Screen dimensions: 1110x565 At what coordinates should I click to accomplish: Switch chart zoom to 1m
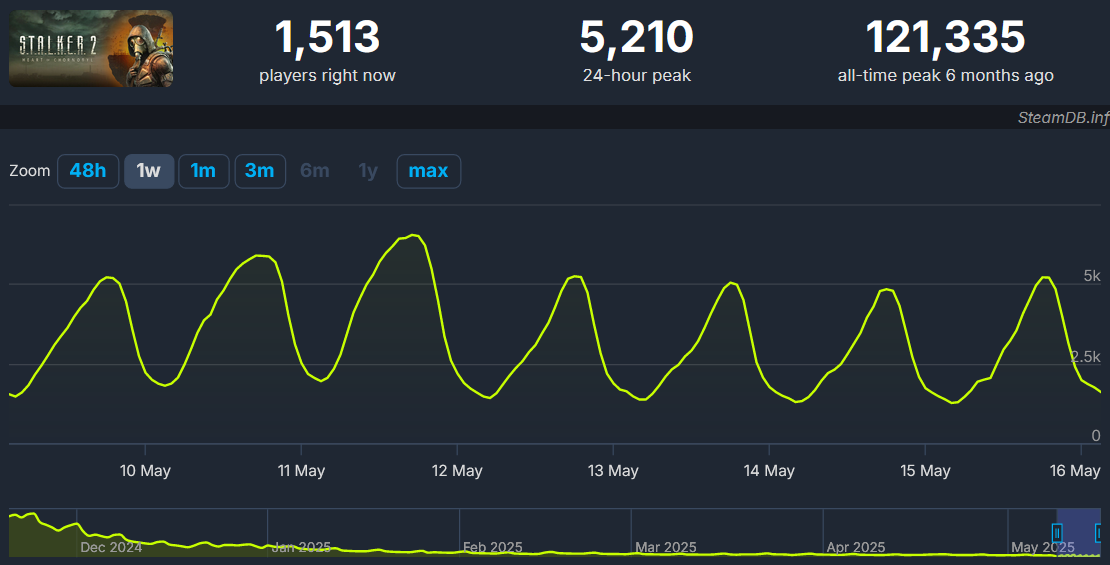click(x=203, y=171)
